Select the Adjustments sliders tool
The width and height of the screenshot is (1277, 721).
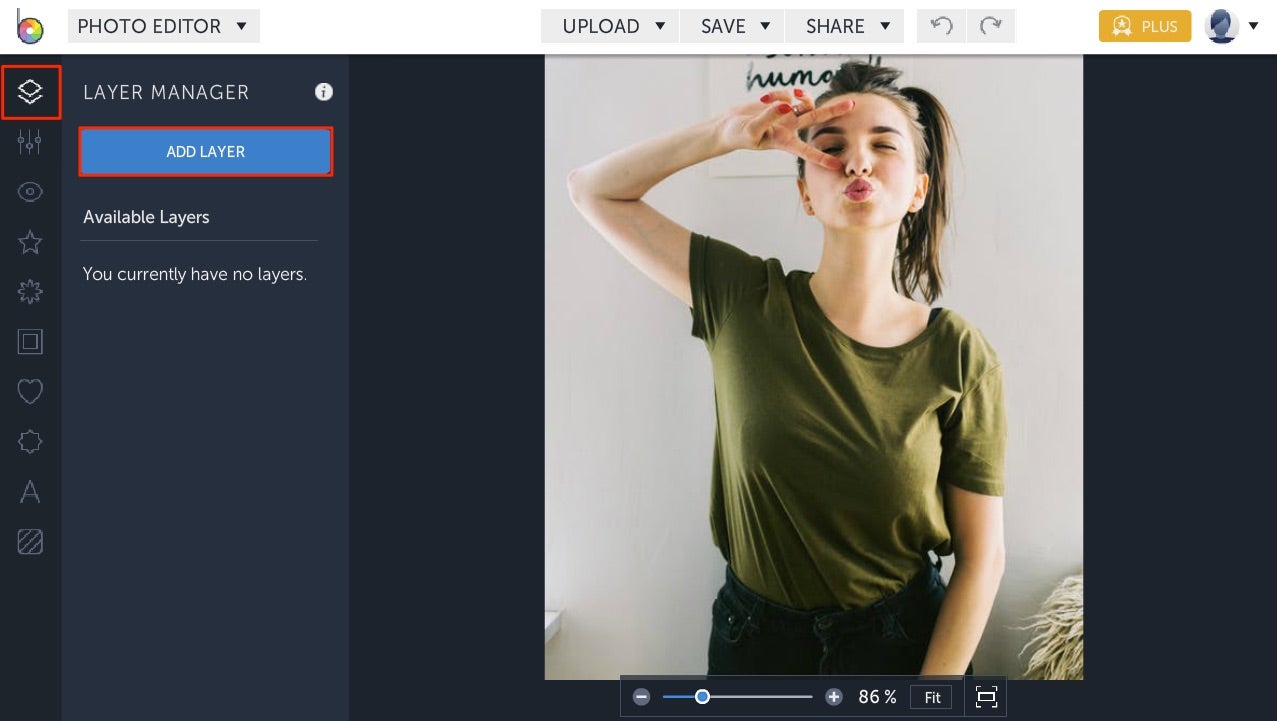(x=30, y=141)
